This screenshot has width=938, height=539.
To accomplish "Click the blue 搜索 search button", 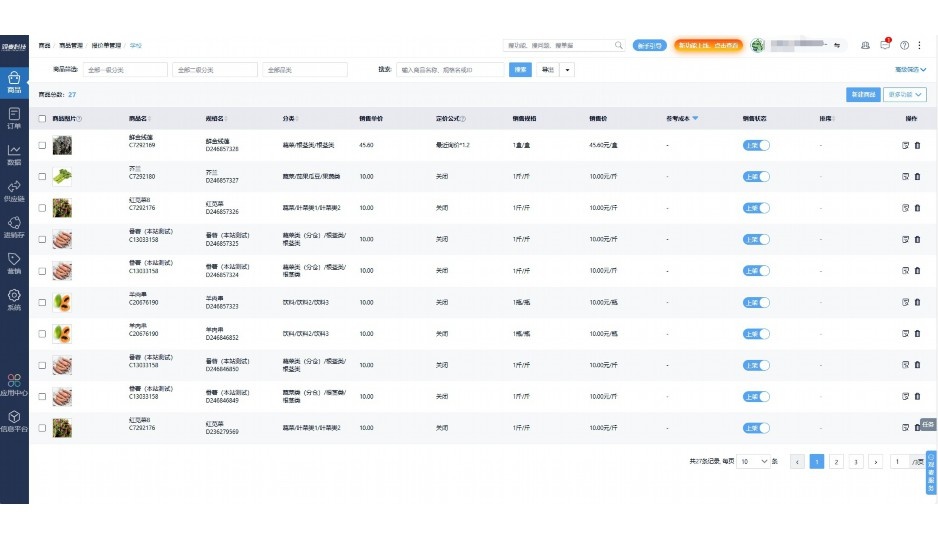I will tap(520, 70).
